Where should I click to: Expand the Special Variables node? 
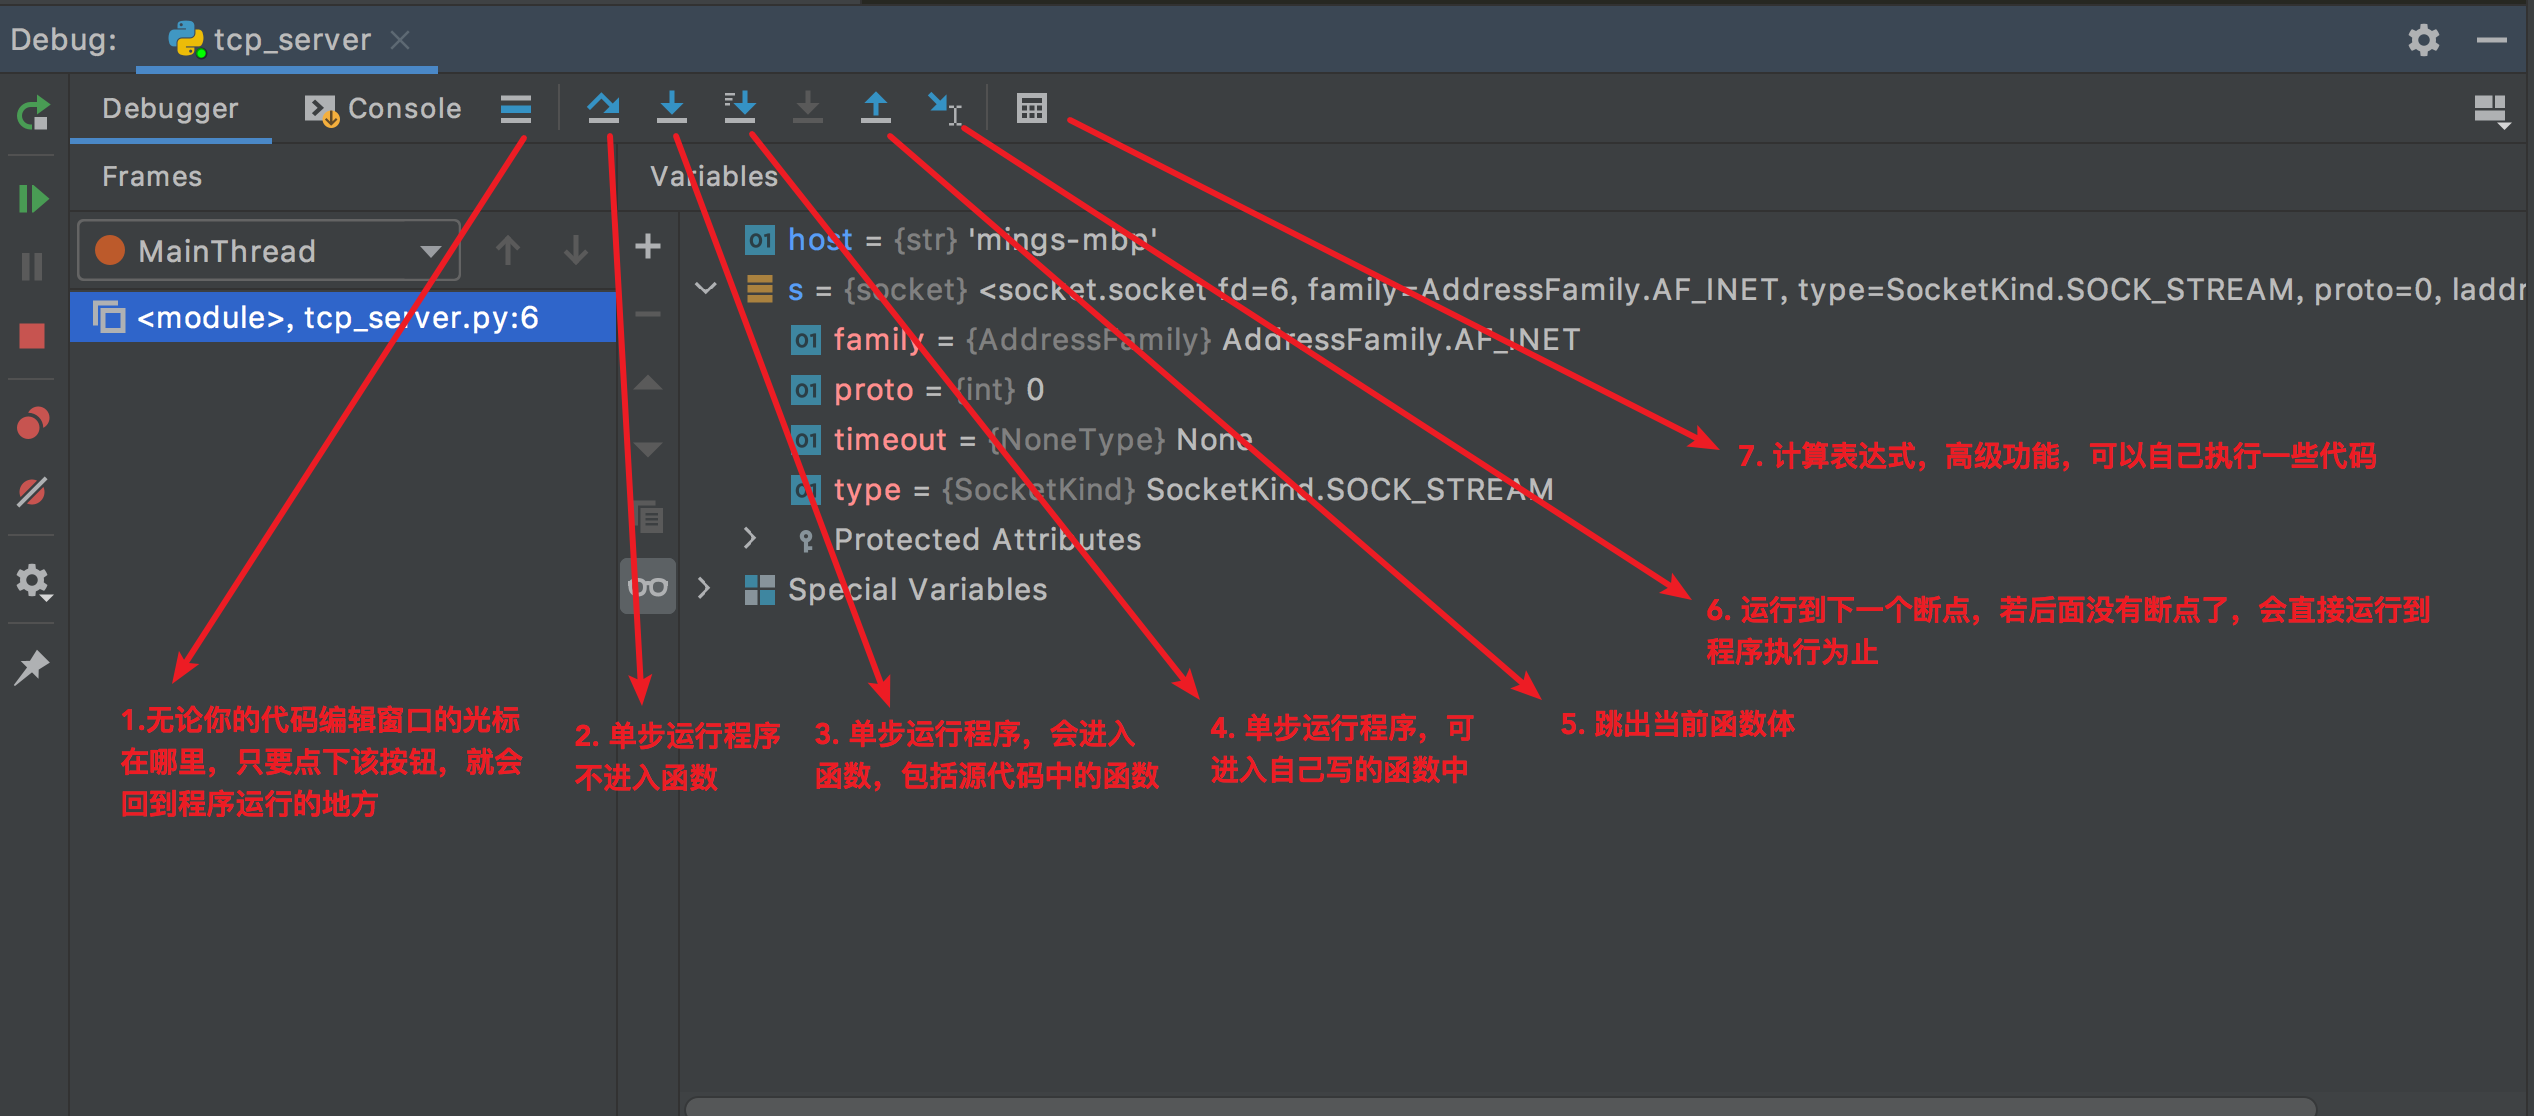coord(704,589)
